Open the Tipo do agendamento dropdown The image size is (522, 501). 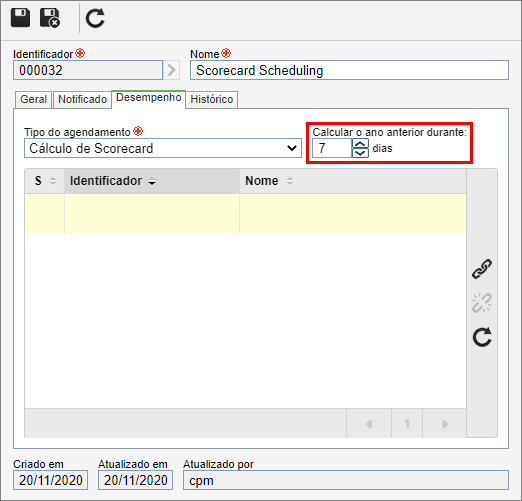click(163, 148)
